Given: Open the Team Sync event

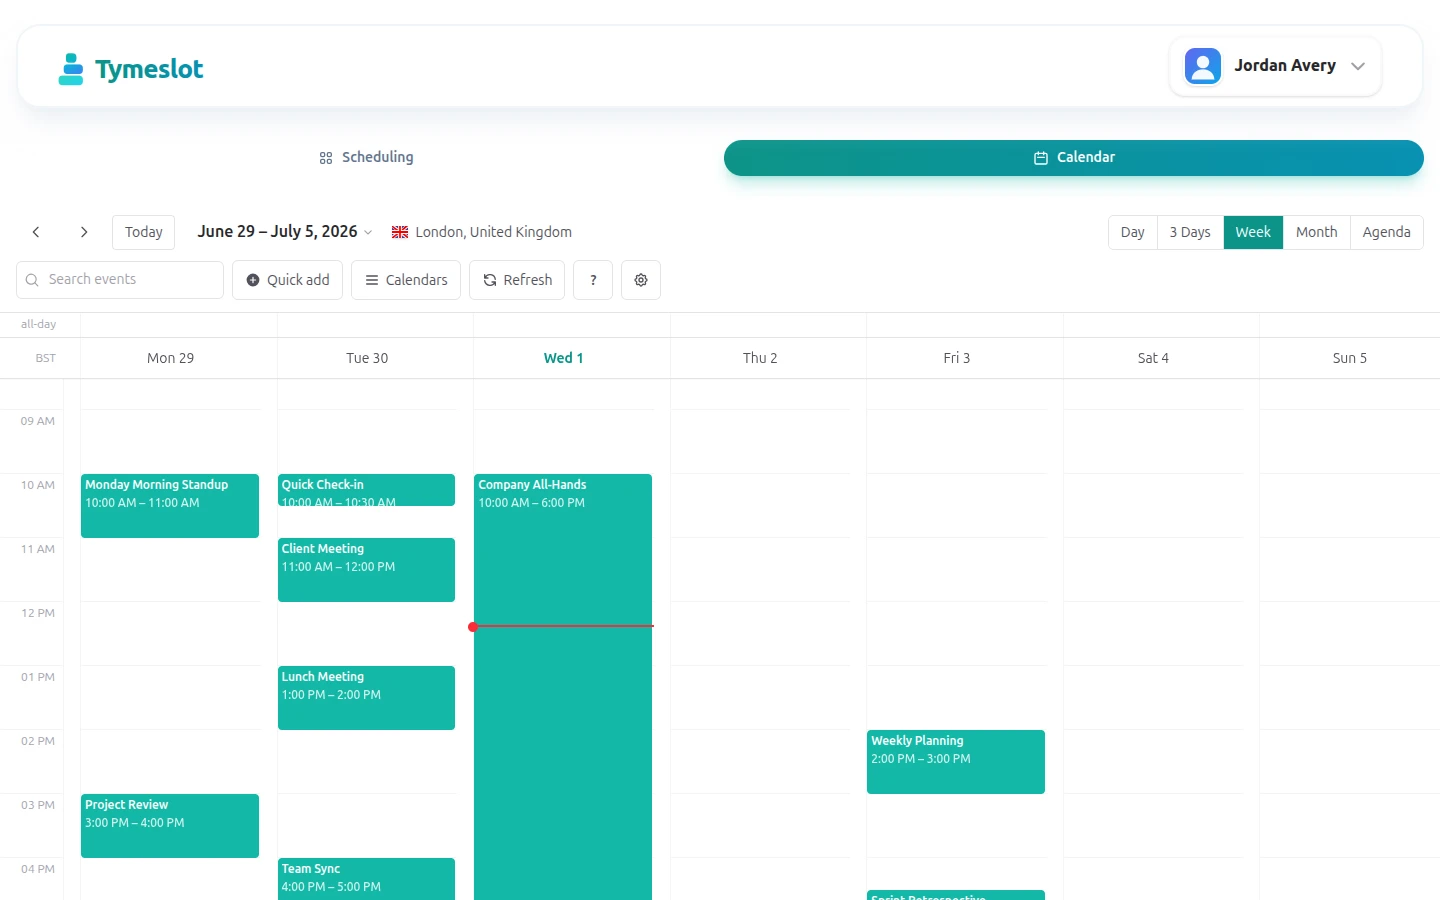Looking at the screenshot, I should pyautogui.click(x=366, y=879).
